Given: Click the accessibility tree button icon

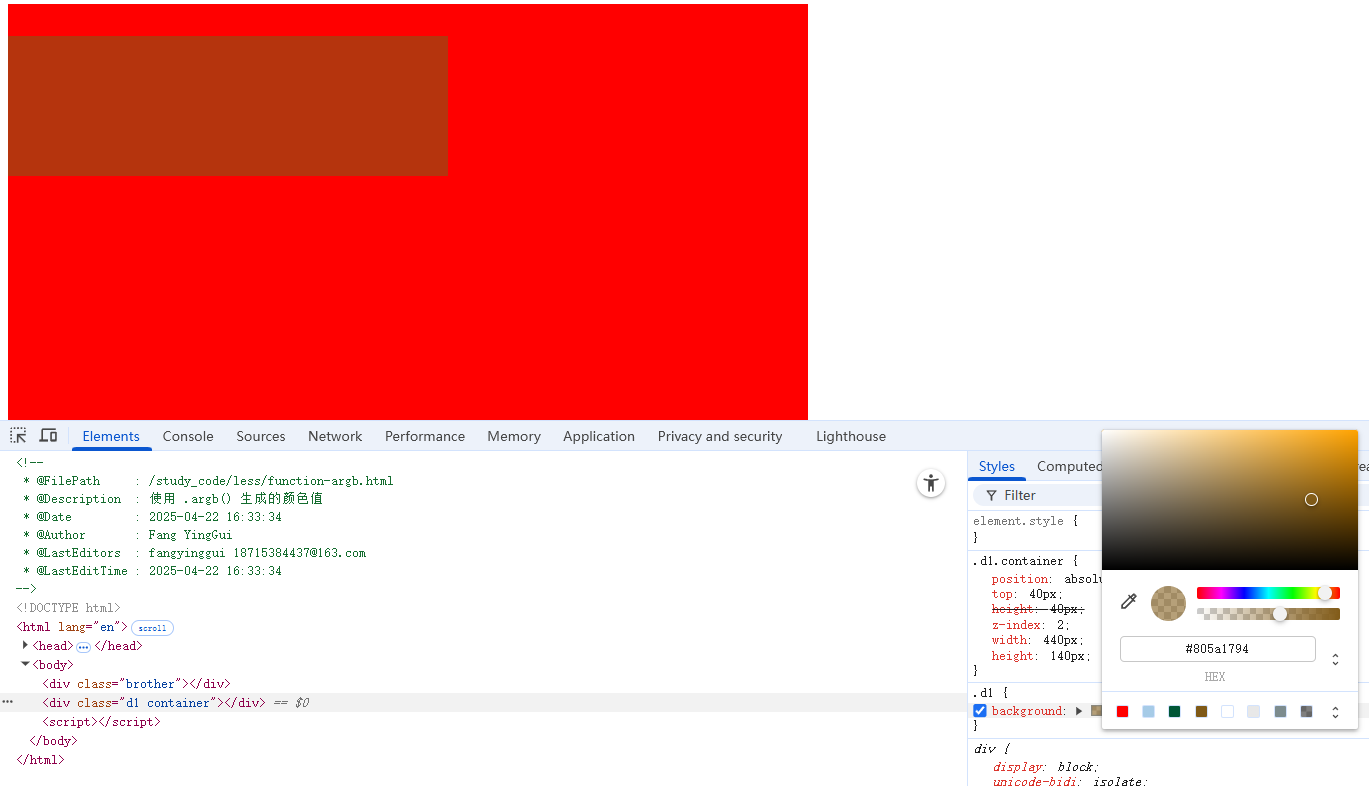Looking at the screenshot, I should [931, 484].
